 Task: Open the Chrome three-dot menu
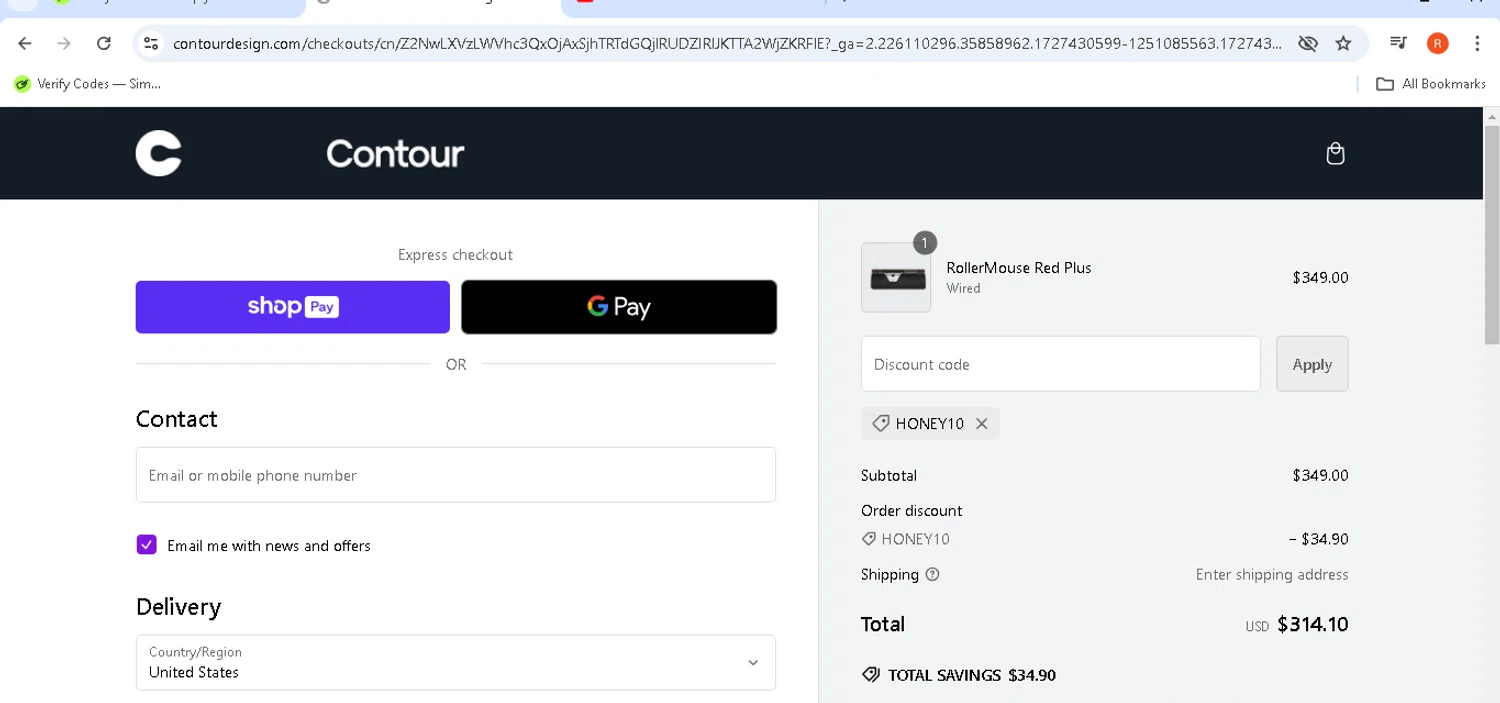point(1477,43)
